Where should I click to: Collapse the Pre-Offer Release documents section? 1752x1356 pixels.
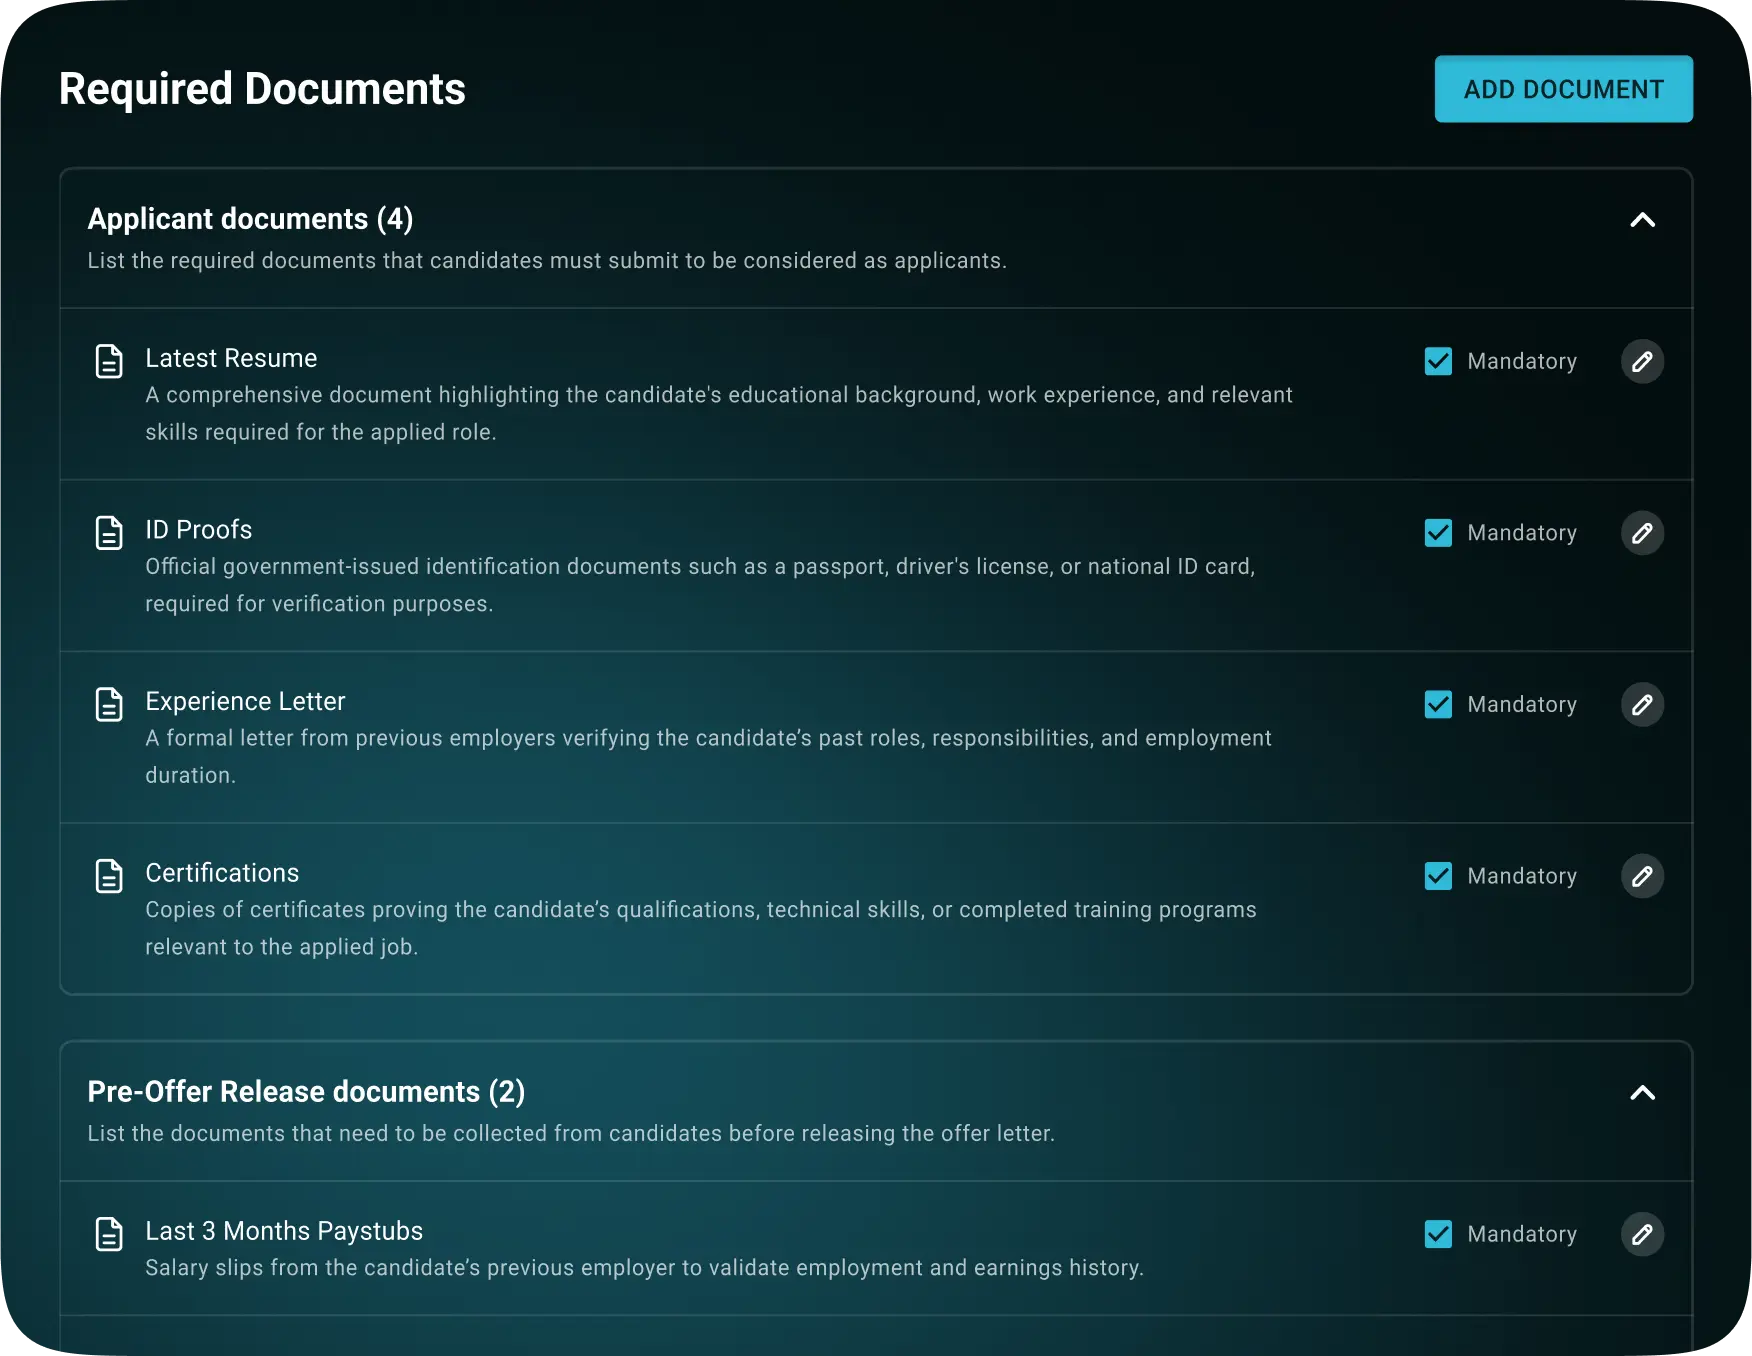pyautogui.click(x=1643, y=1093)
